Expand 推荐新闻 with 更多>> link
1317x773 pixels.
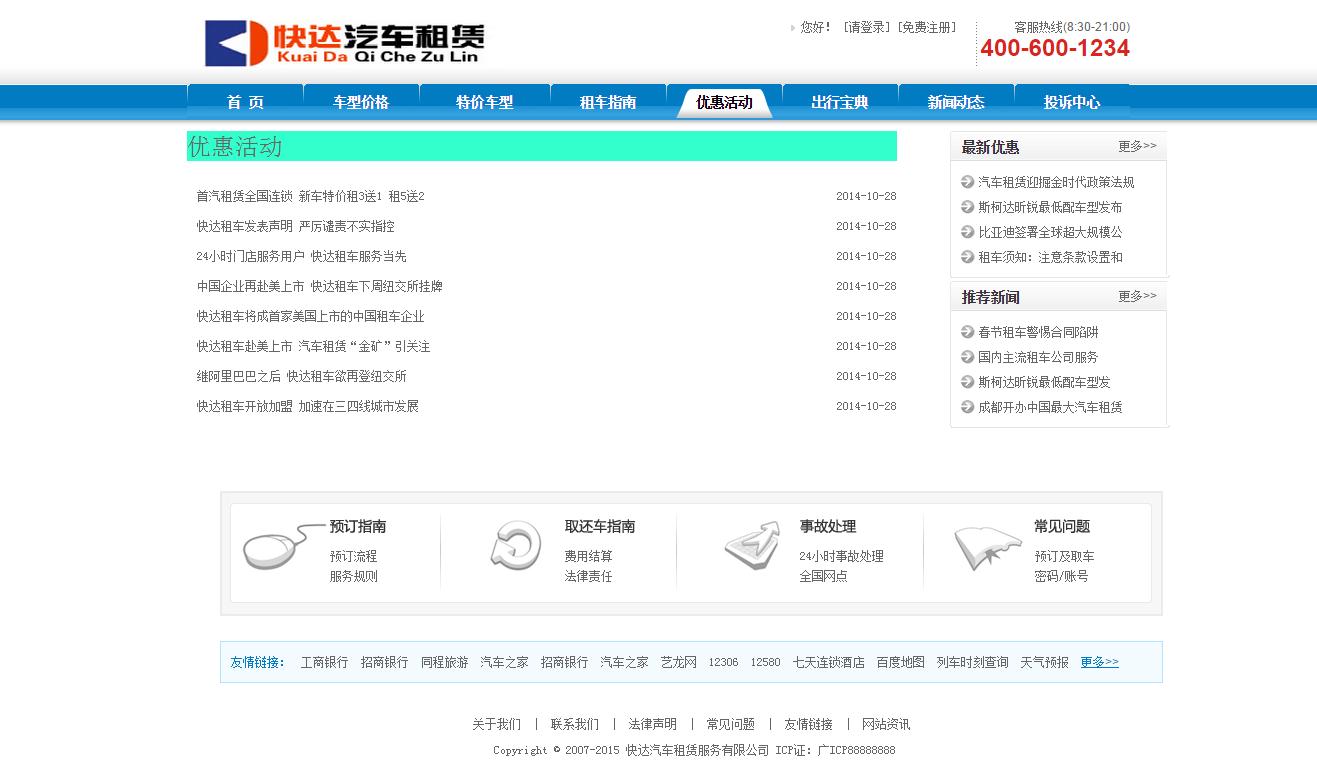coord(1137,297)
